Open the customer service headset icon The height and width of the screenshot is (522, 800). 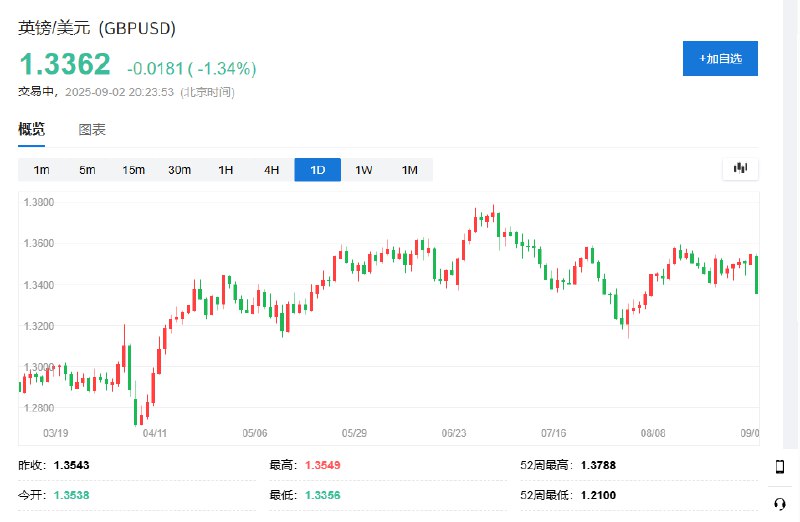tap(780, 504)
